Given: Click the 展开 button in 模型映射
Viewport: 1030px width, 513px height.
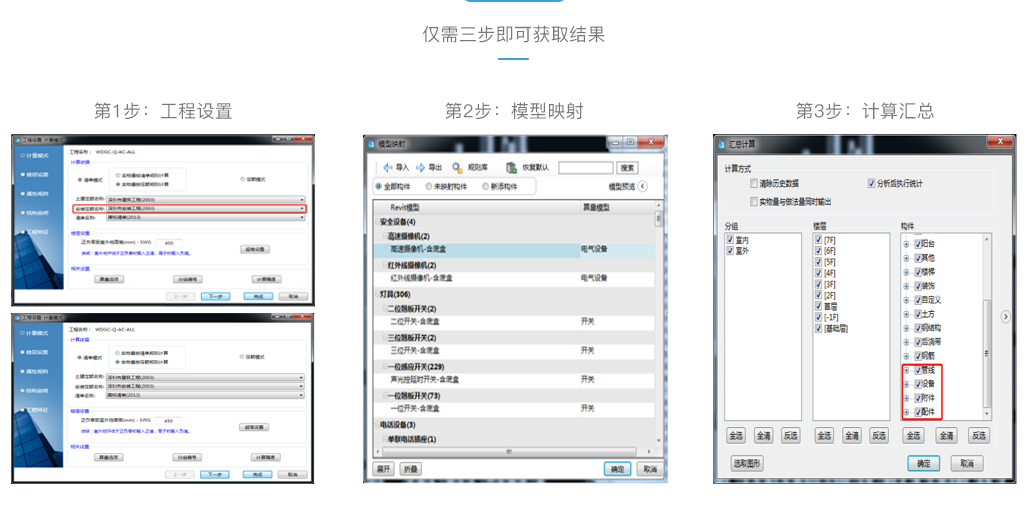Looking at the screenshot, I should click(384, 469).
